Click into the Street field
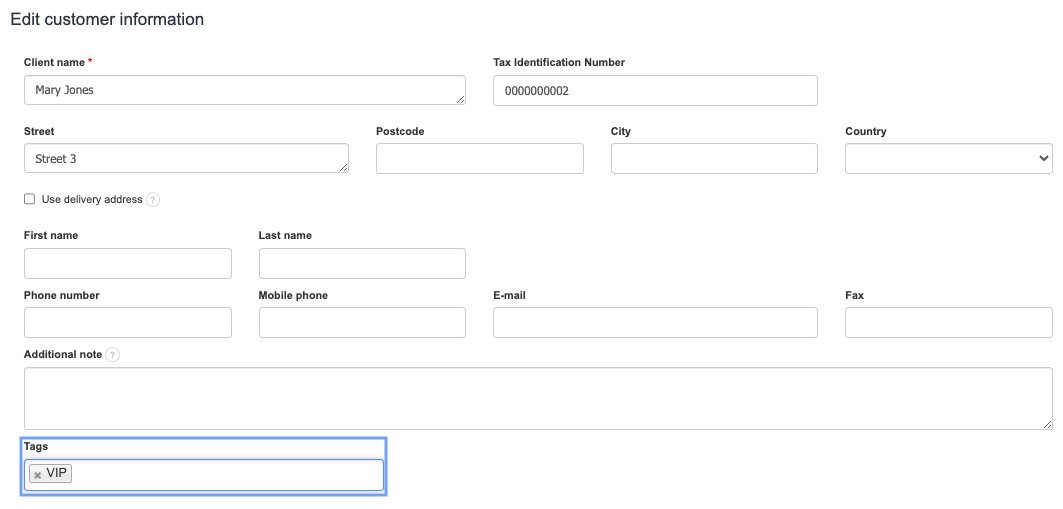Image resolution: width=1063 pixels, height=509 pixels. (186, 158)
